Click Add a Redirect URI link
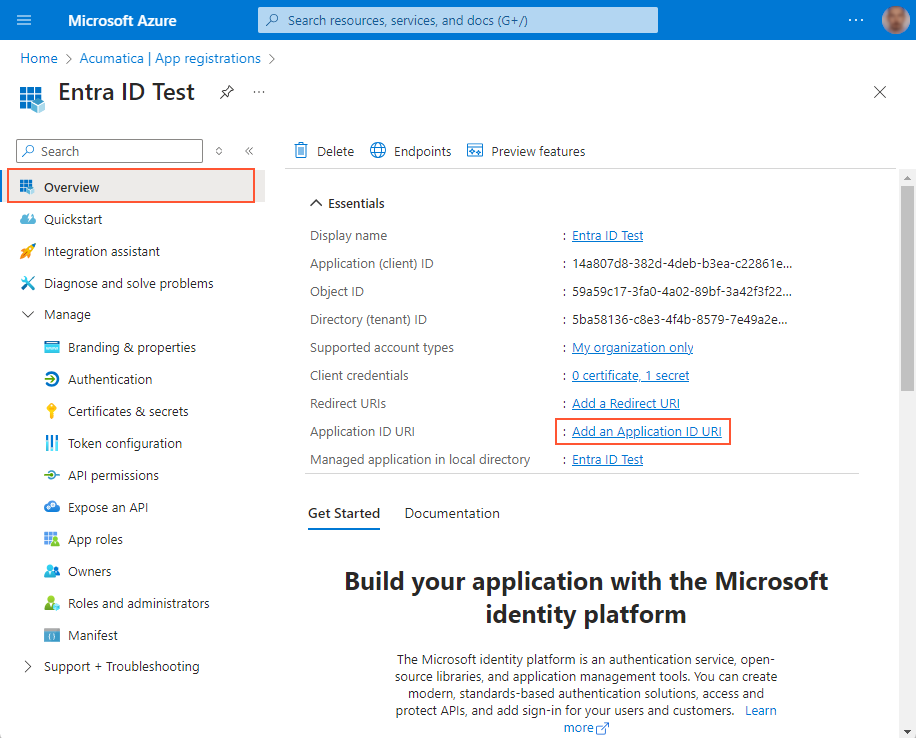The height and width of the screenshot is (738, 916). [626, 403]
